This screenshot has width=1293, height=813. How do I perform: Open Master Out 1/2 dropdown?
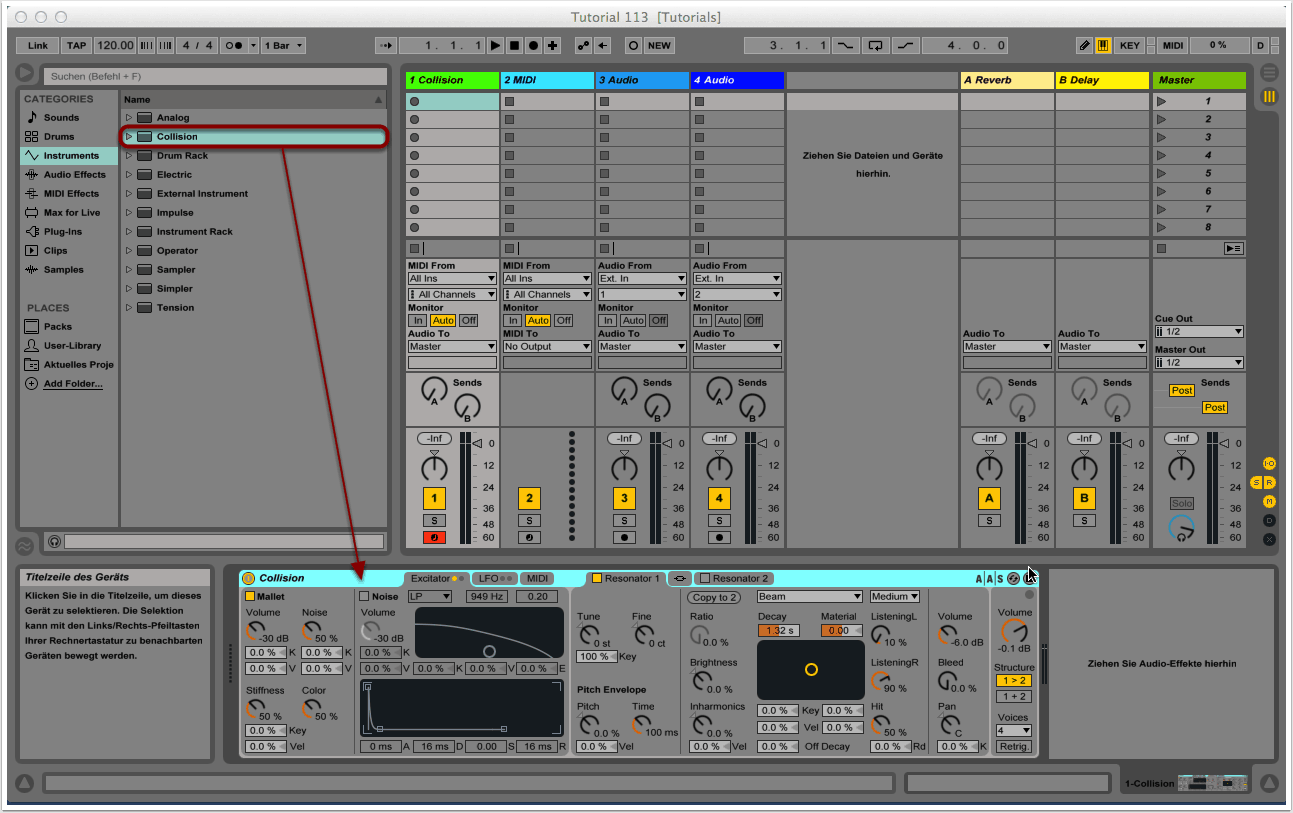pos(1199,363)
